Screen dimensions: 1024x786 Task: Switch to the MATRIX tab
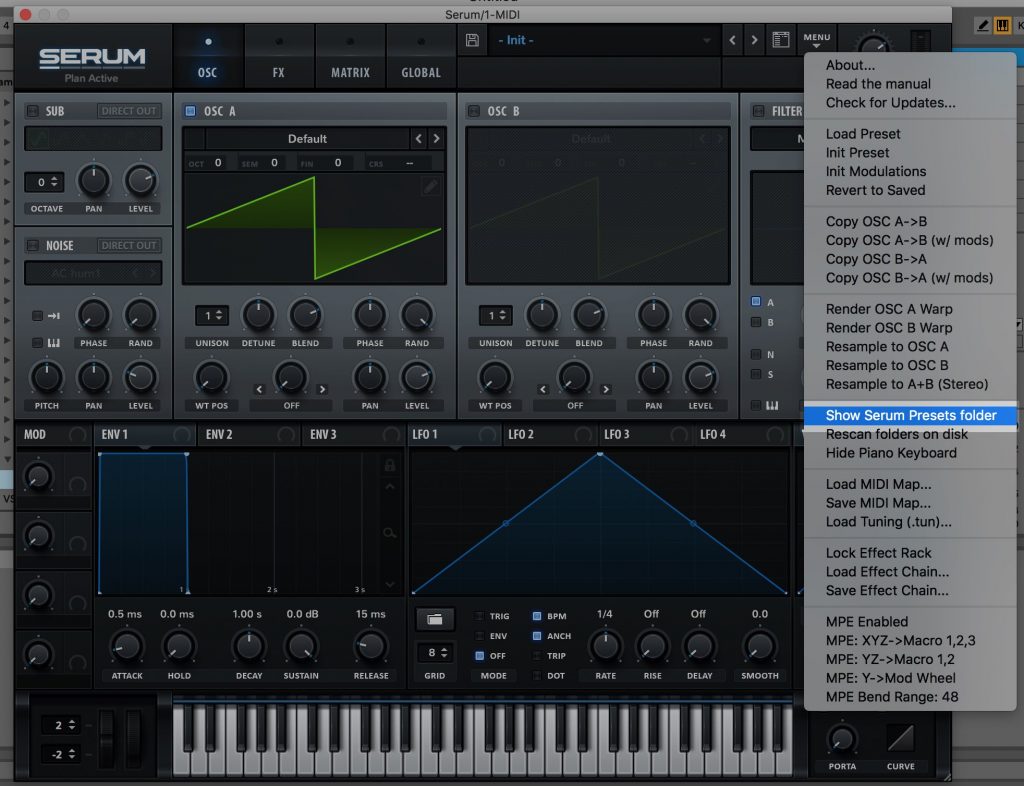[350, 59]
